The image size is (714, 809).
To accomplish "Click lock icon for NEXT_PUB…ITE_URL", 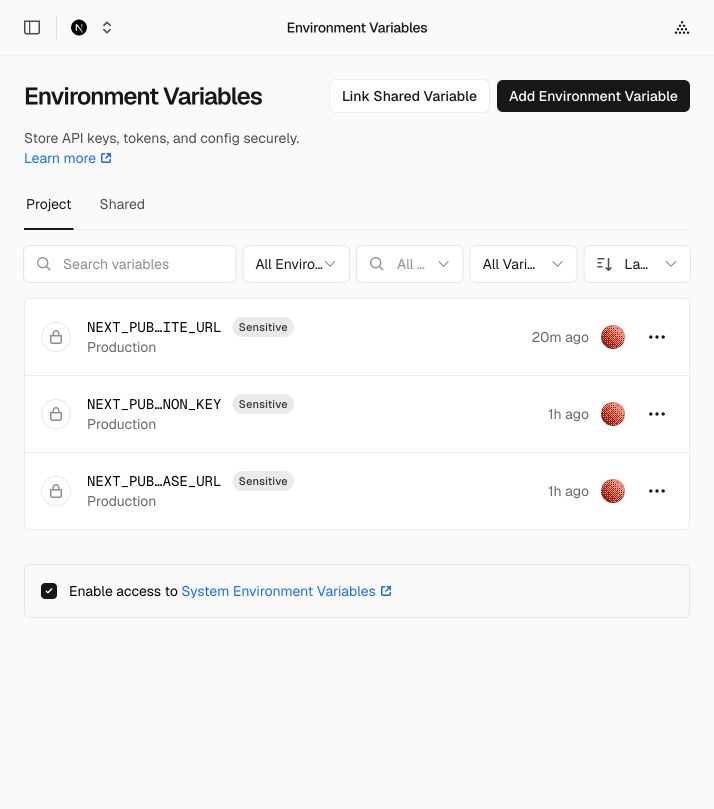I will click(56, 337).
